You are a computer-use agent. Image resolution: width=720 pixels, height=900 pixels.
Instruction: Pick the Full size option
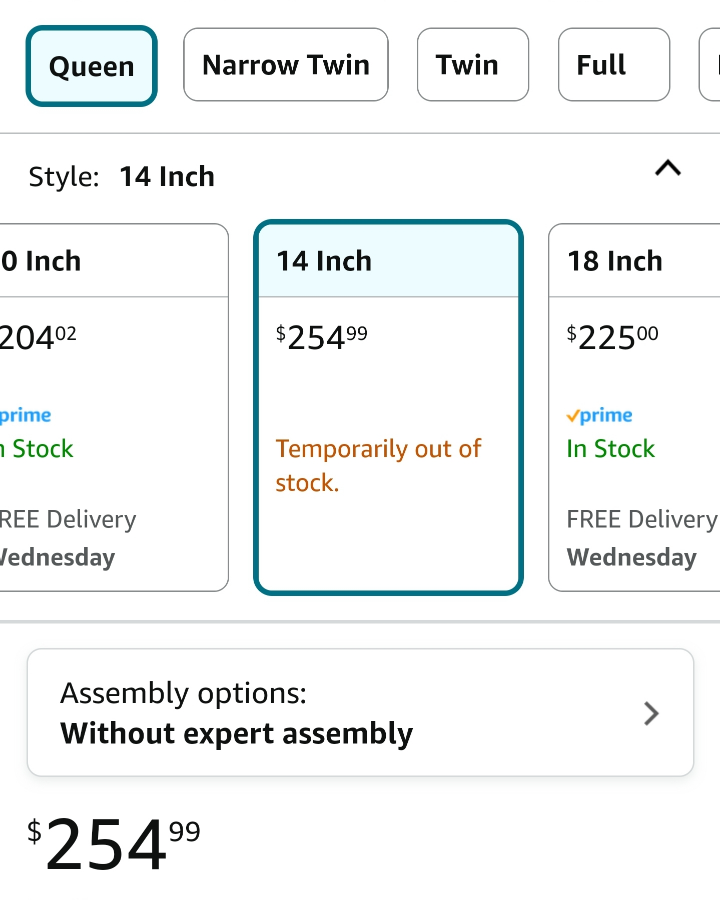[x=614, y=64]
